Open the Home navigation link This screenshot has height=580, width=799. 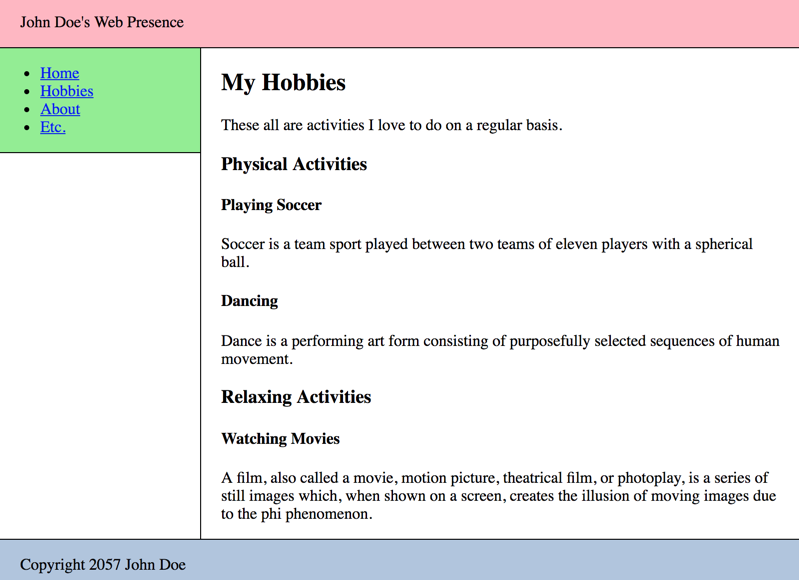59,73
